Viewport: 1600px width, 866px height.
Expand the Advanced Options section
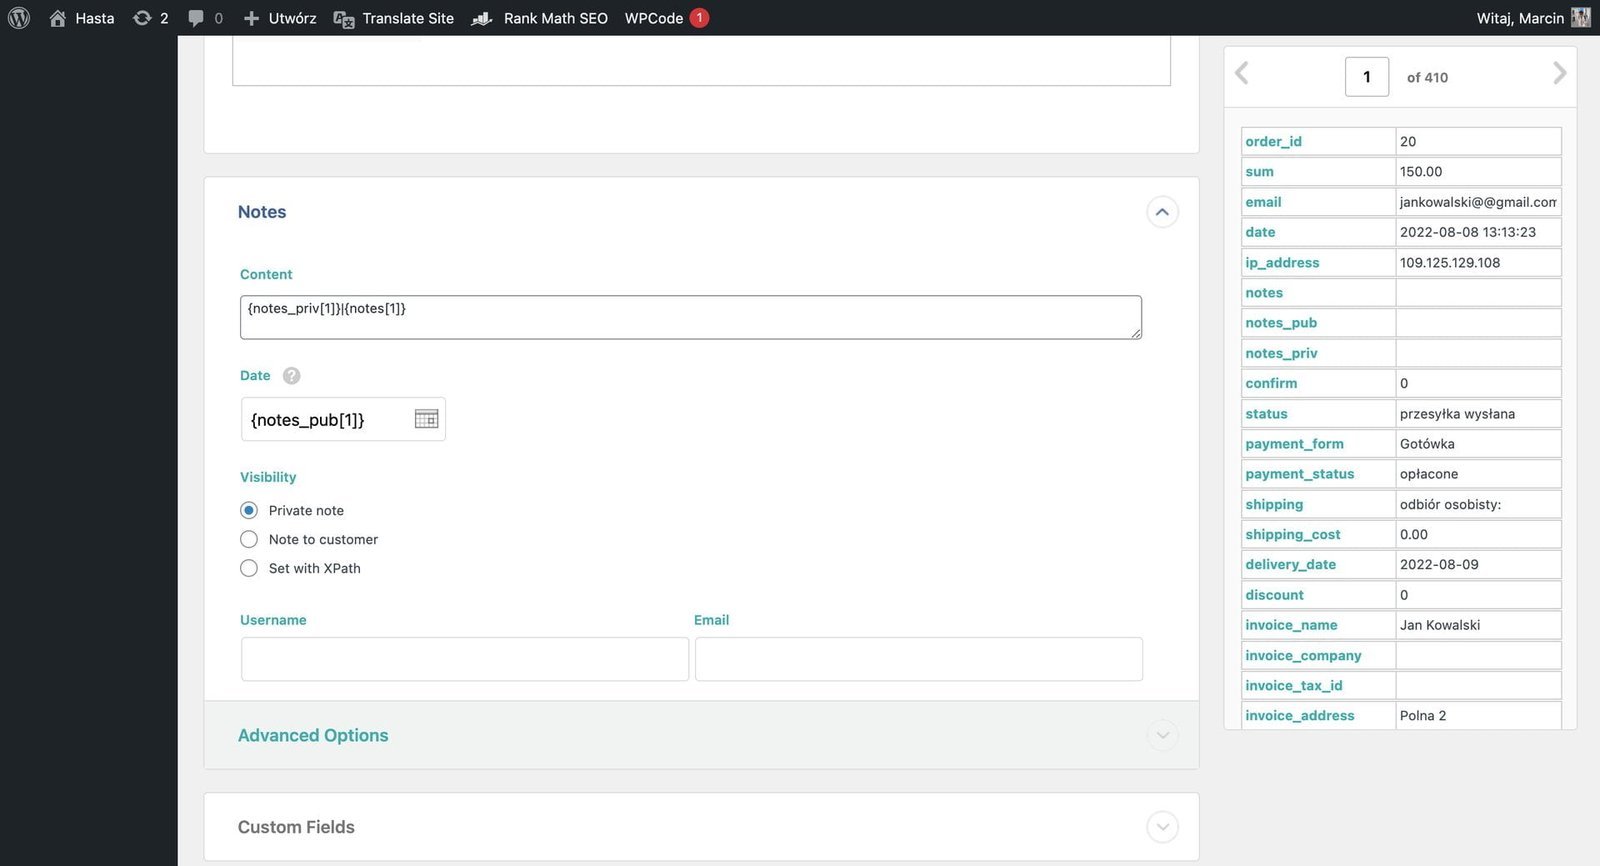(1161, 736)
